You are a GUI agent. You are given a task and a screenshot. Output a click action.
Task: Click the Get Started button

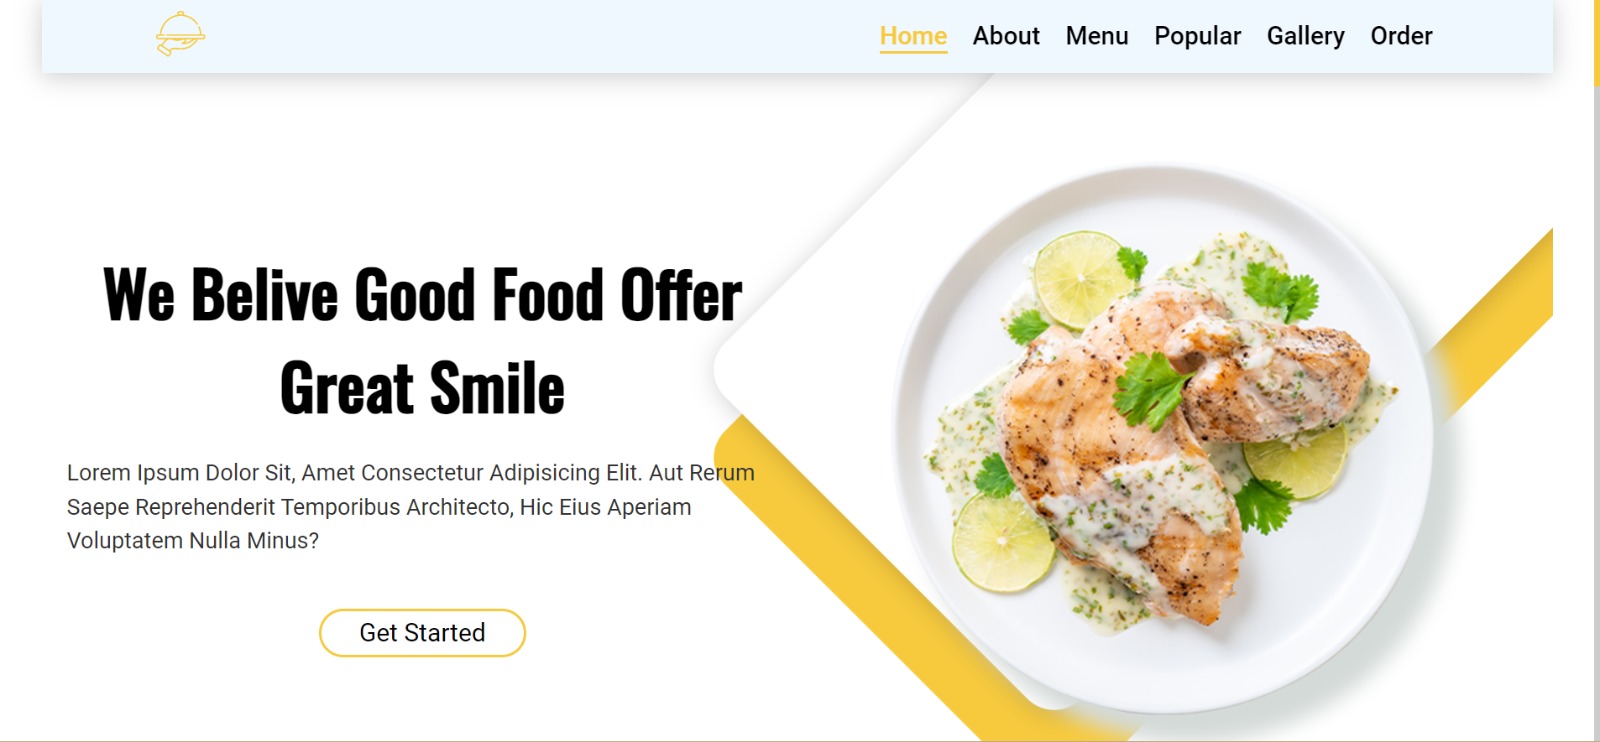(x=422, y=633)
